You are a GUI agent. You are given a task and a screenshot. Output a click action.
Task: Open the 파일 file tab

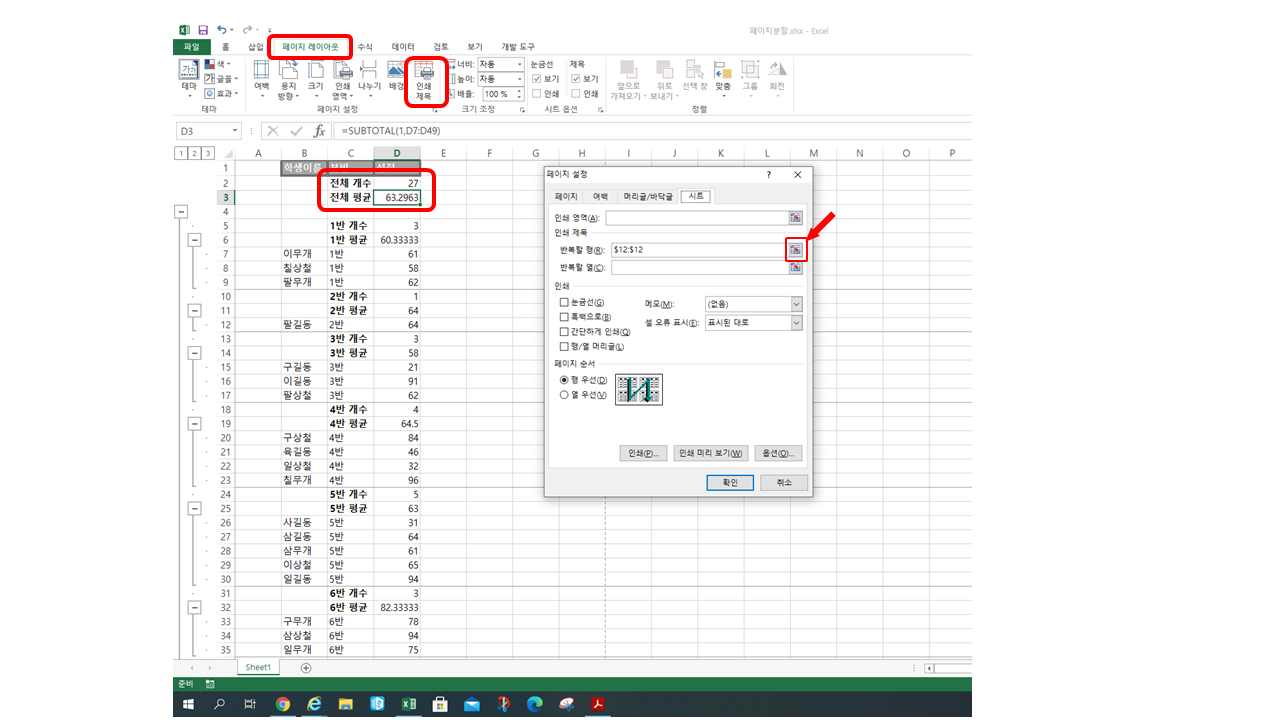[x=192, y=47]
